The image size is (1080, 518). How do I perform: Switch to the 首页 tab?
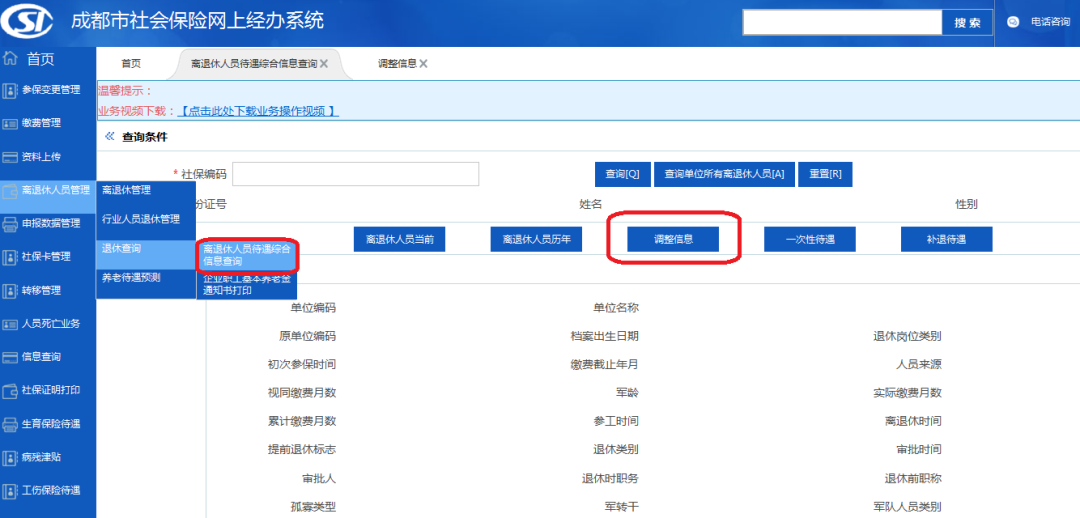(x=130, y=64)
